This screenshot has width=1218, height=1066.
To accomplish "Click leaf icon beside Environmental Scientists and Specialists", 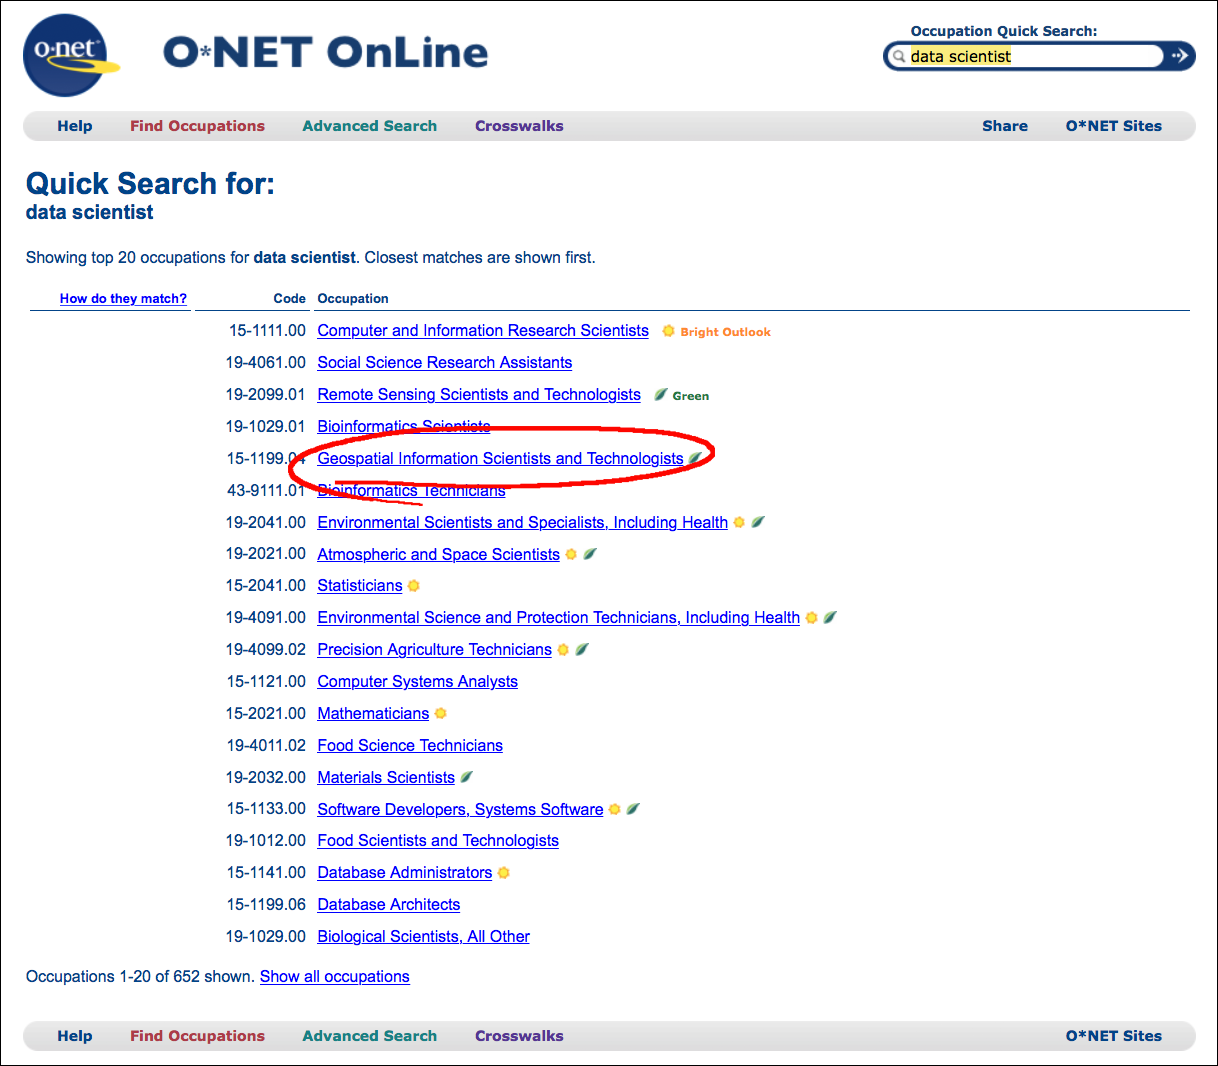I will (x=758, y=522).
